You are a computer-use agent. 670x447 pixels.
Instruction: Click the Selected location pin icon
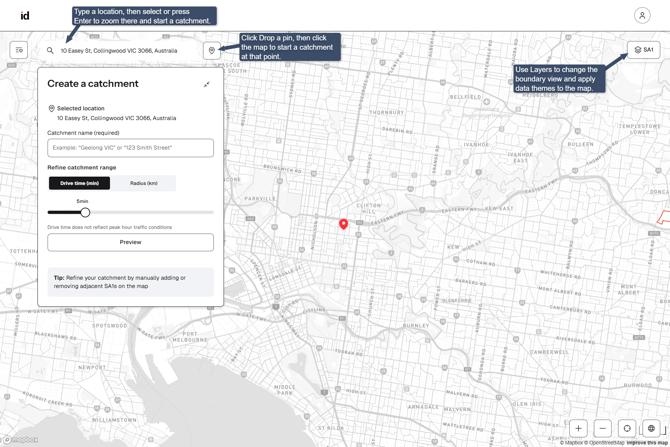[51, 109]
